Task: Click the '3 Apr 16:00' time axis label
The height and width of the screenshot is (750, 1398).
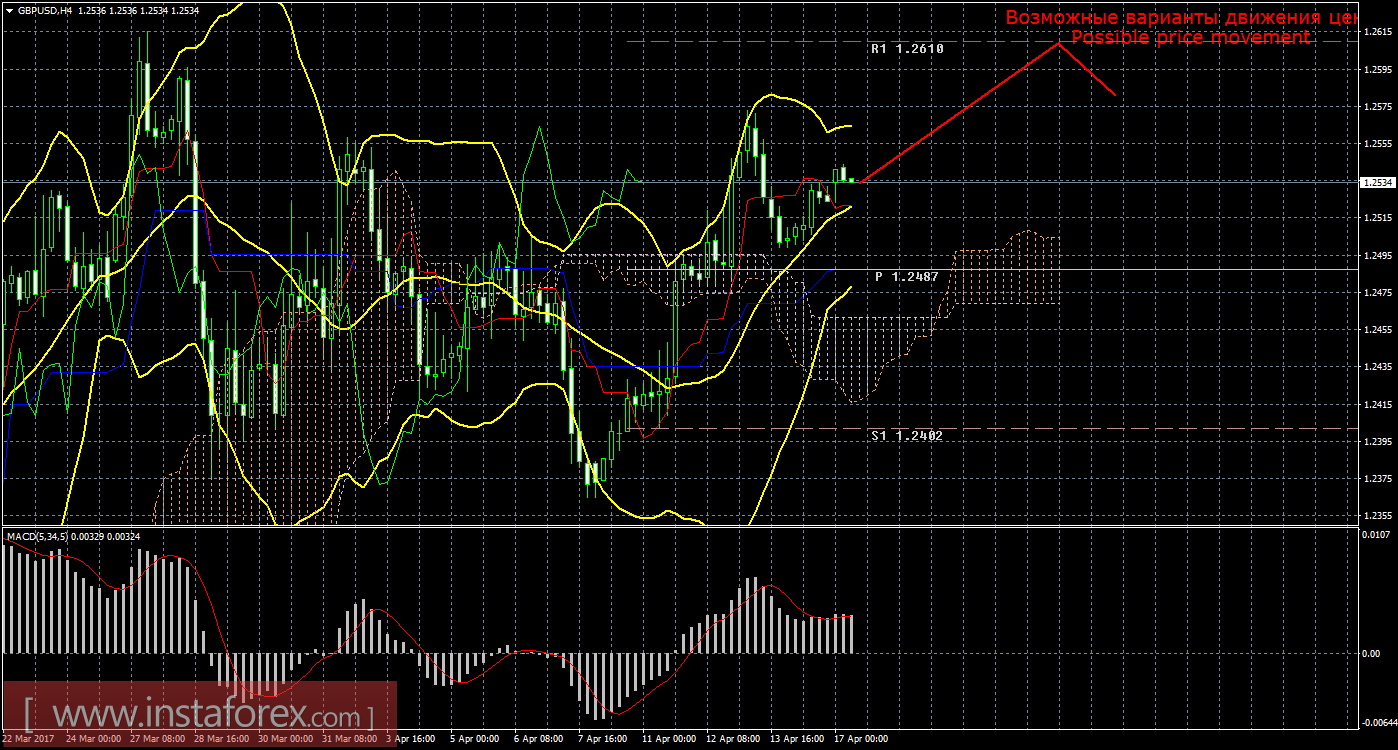Action: [x=411, y=740]
